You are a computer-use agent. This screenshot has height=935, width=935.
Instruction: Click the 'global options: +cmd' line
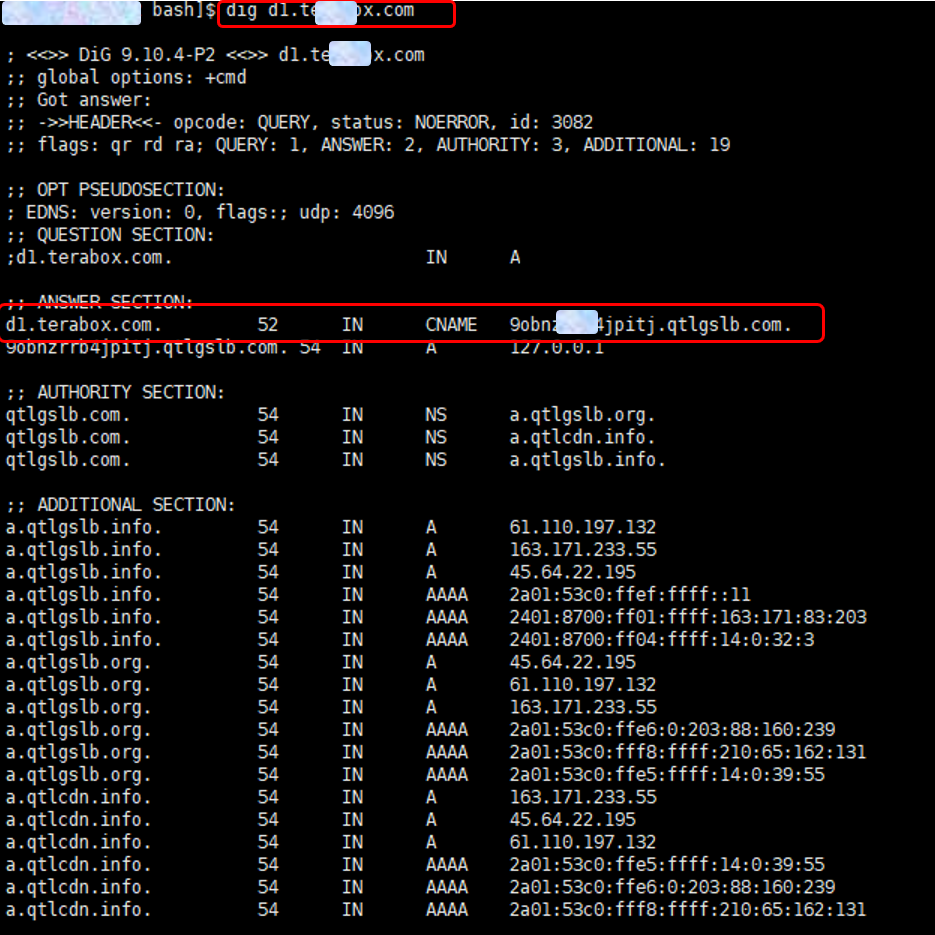pos(141,78)
